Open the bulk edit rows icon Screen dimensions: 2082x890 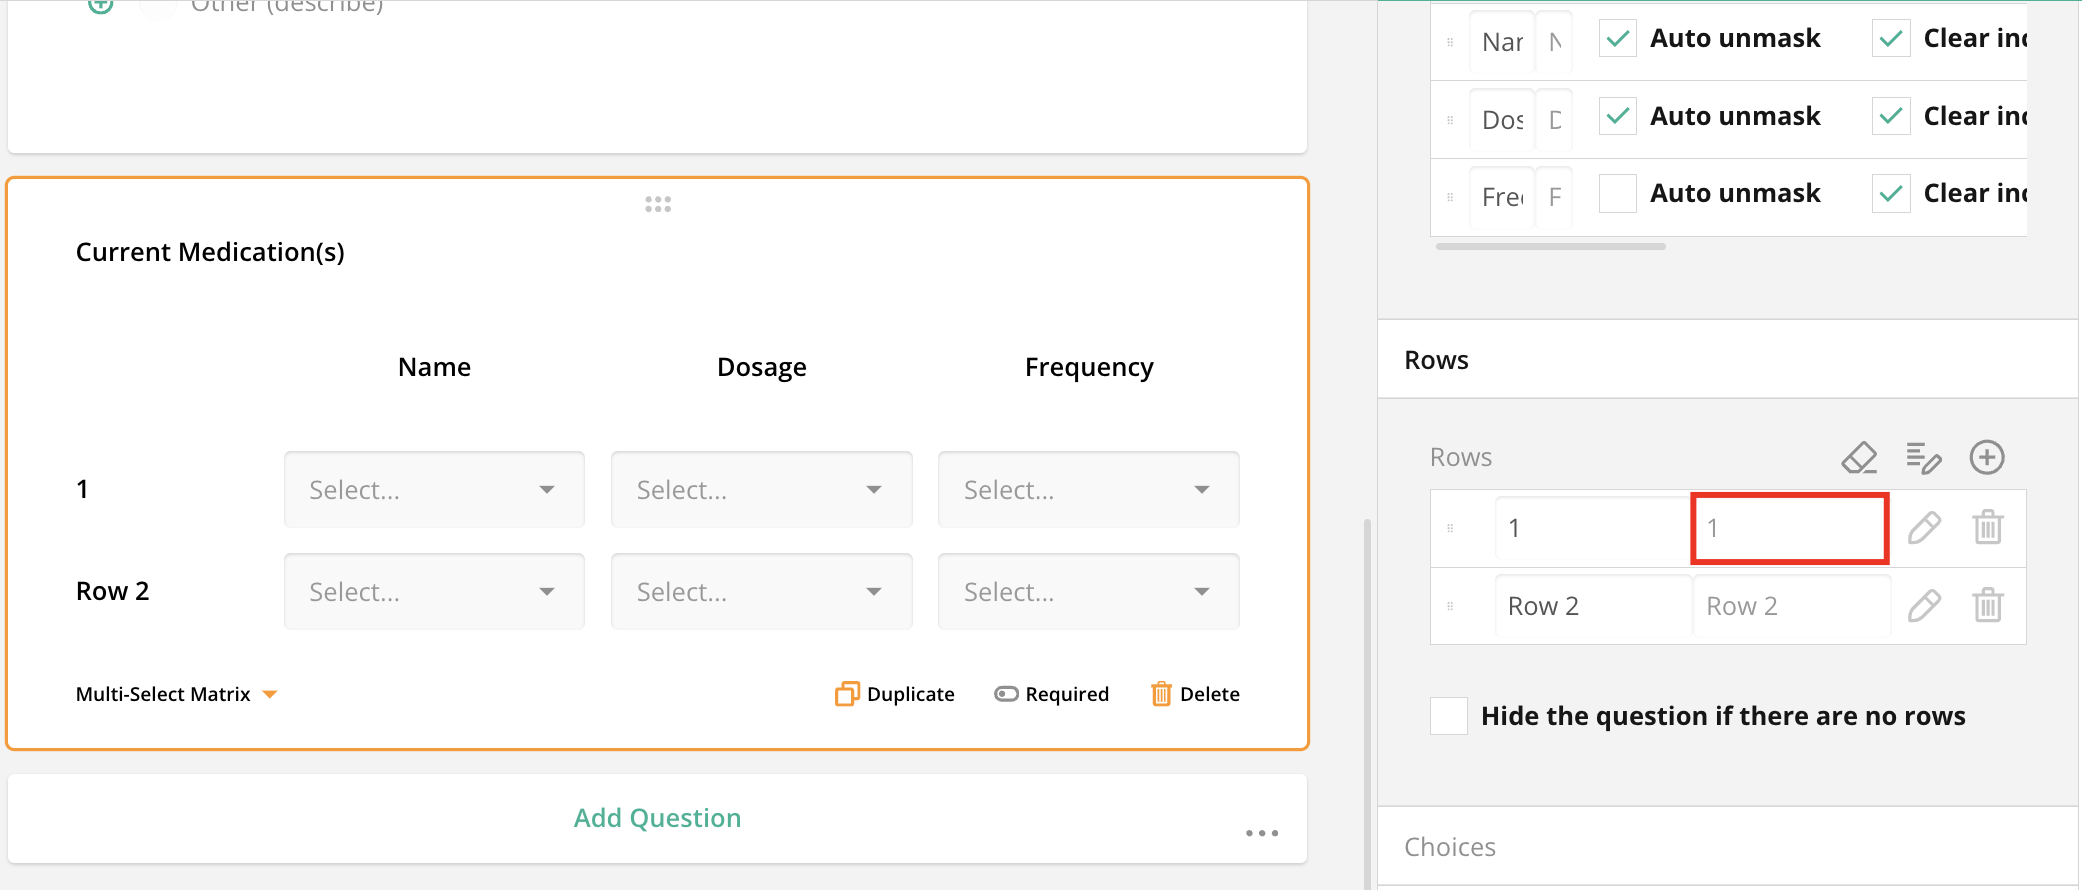coord(1923,458)
